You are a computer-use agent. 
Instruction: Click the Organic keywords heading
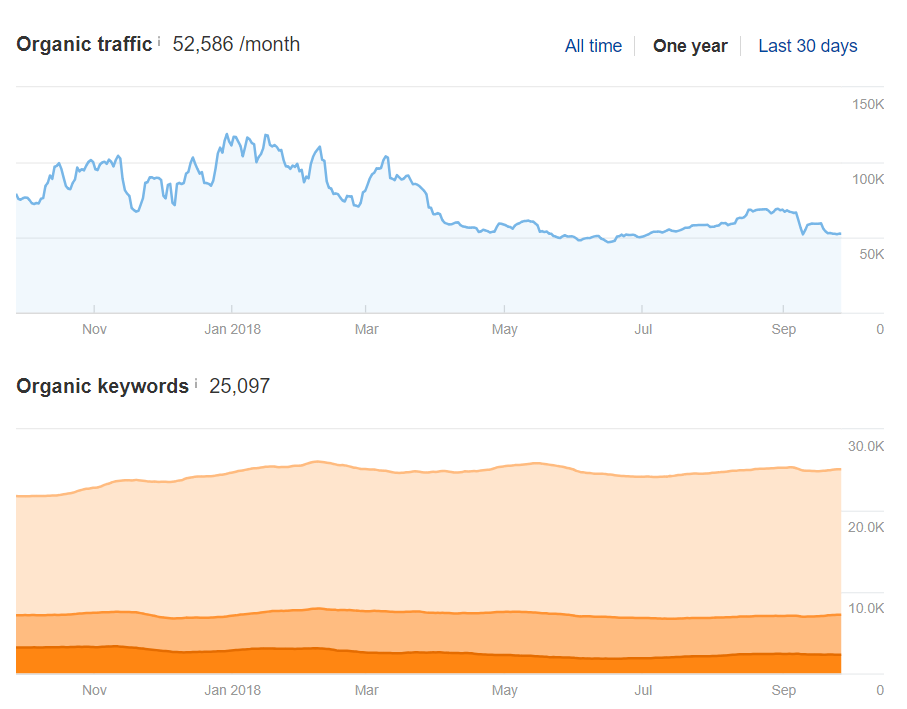tap(102, 386)
